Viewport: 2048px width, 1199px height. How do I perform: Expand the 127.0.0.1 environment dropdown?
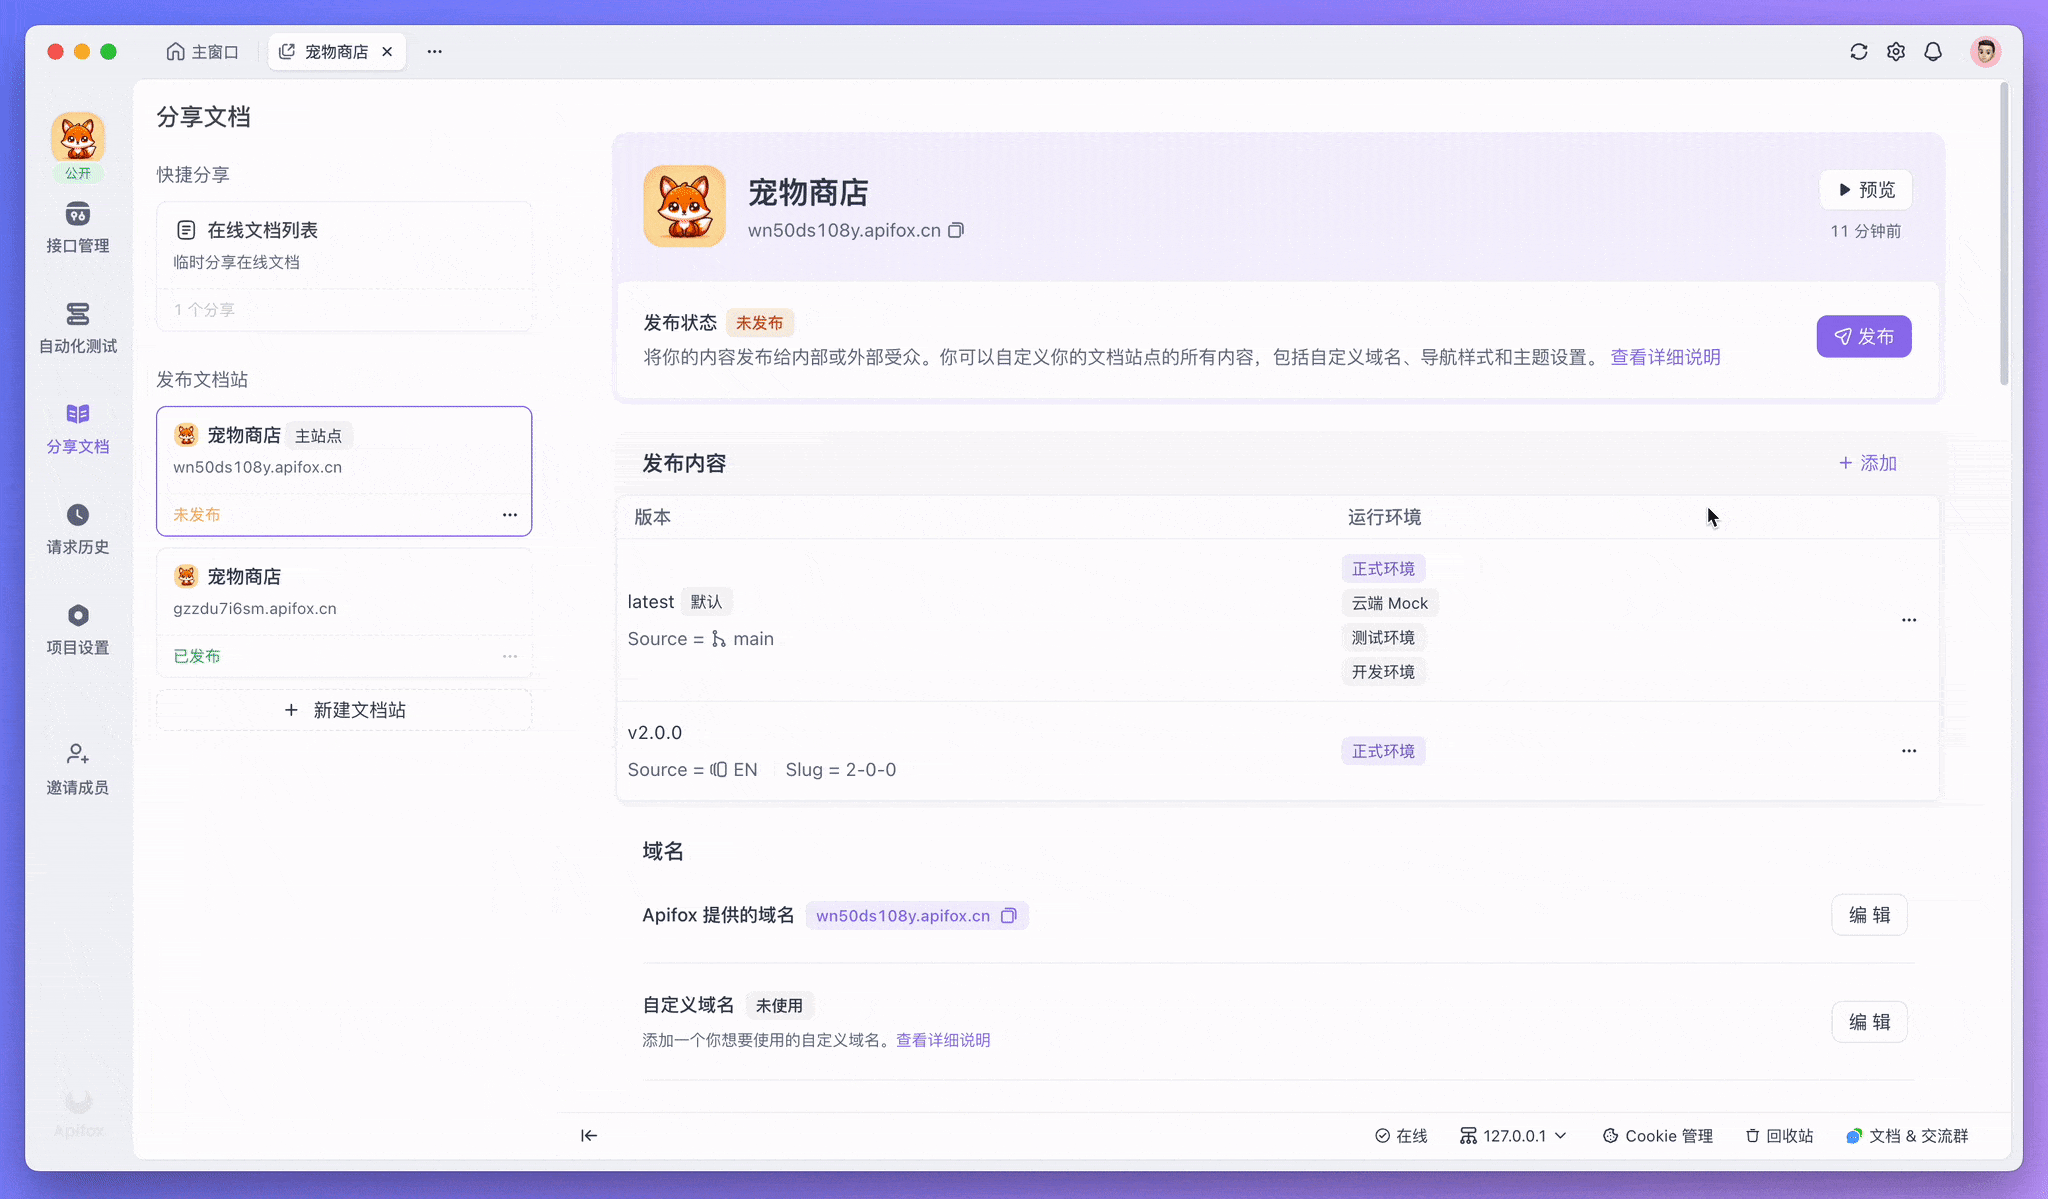(1514, 1136)
